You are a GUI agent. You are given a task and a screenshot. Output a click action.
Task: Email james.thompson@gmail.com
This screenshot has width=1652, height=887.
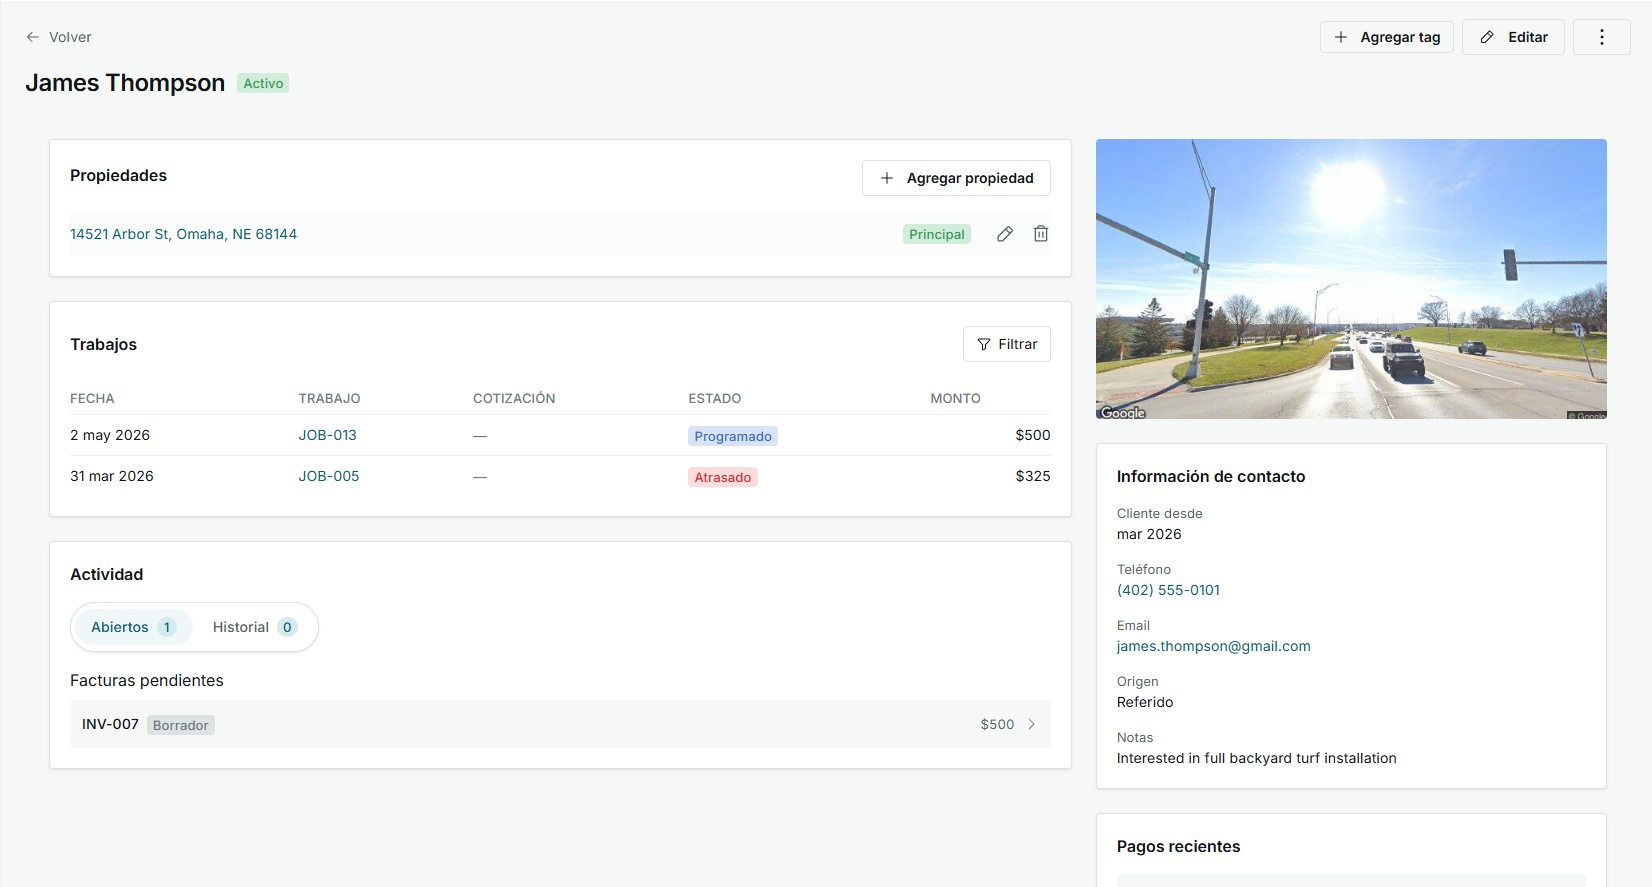pyautogui.click(x=1213, y=646)
